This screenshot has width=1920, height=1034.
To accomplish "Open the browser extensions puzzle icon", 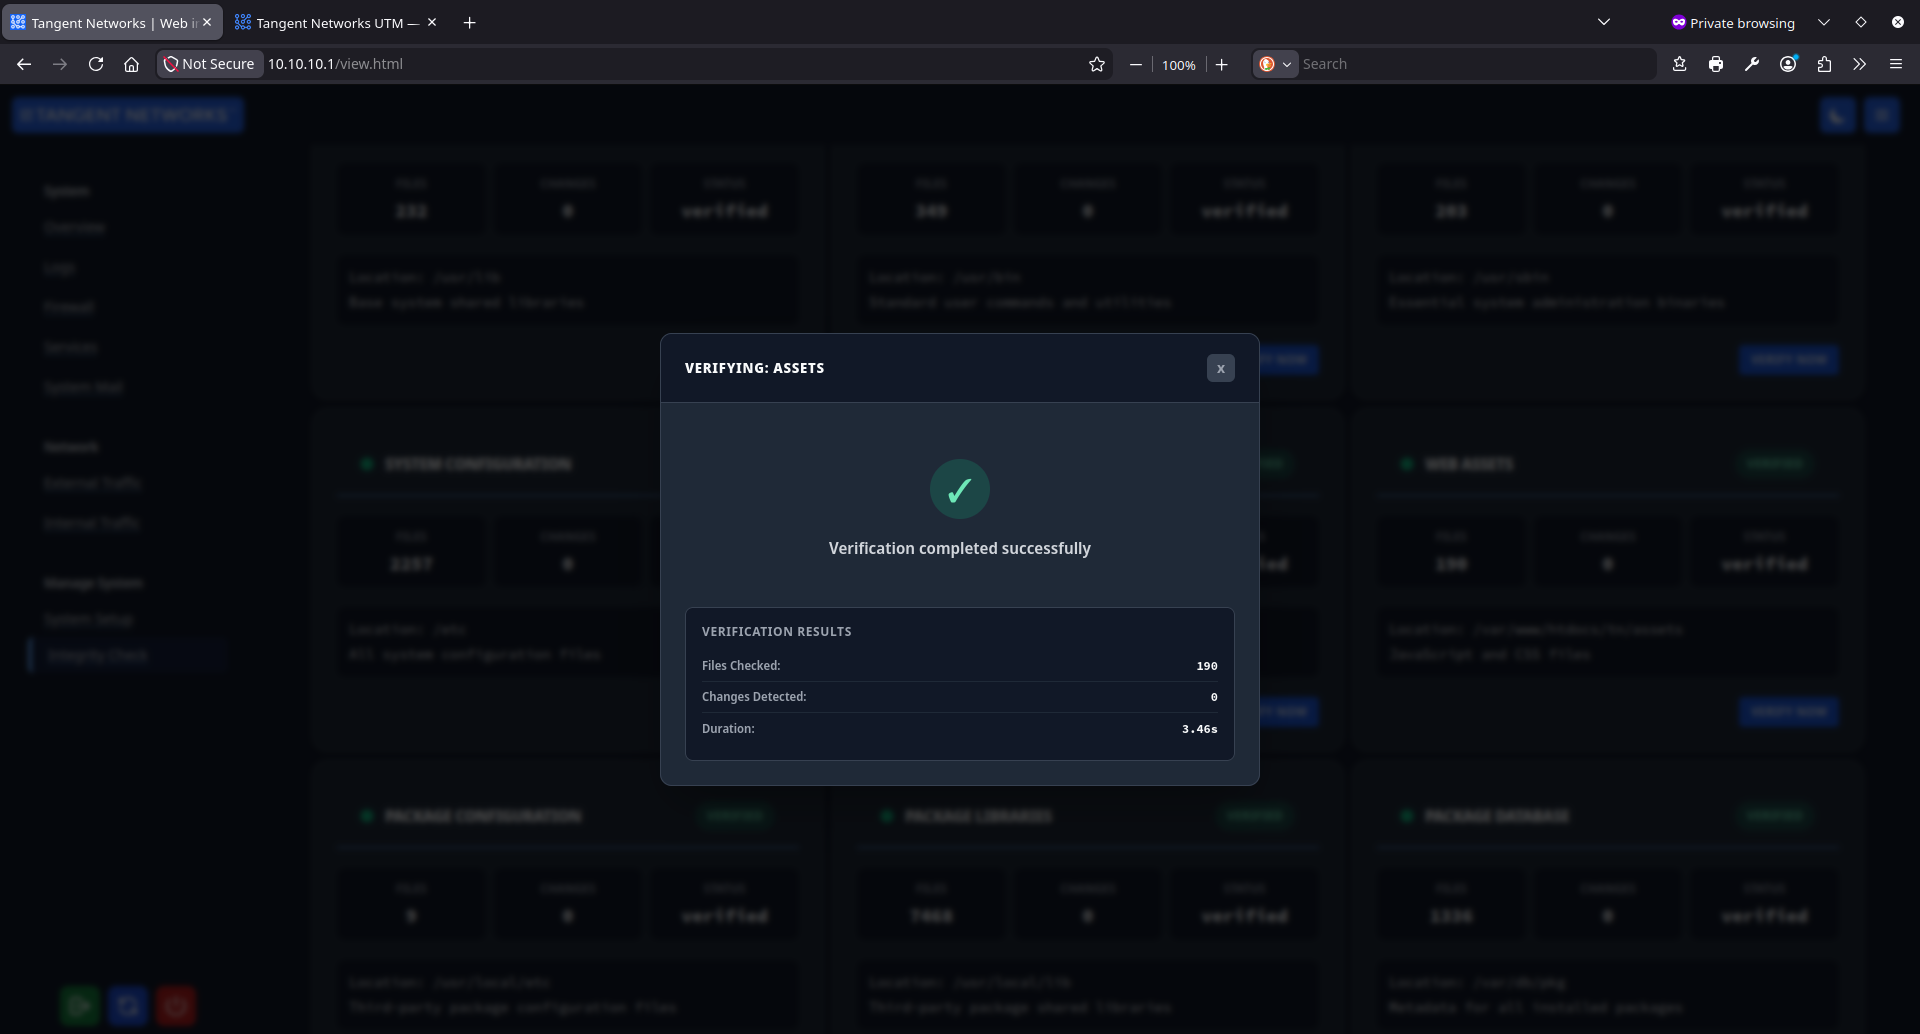I will click(1824, 63).
